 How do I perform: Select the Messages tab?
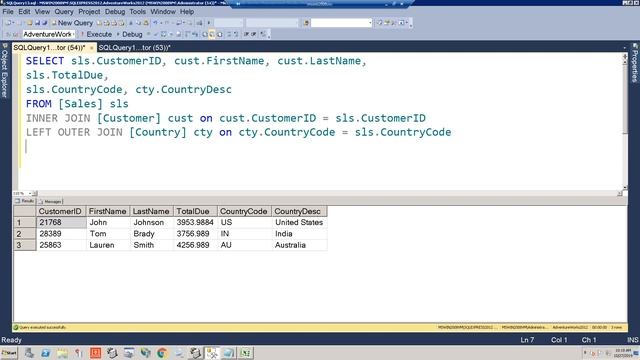click(50, 201)
